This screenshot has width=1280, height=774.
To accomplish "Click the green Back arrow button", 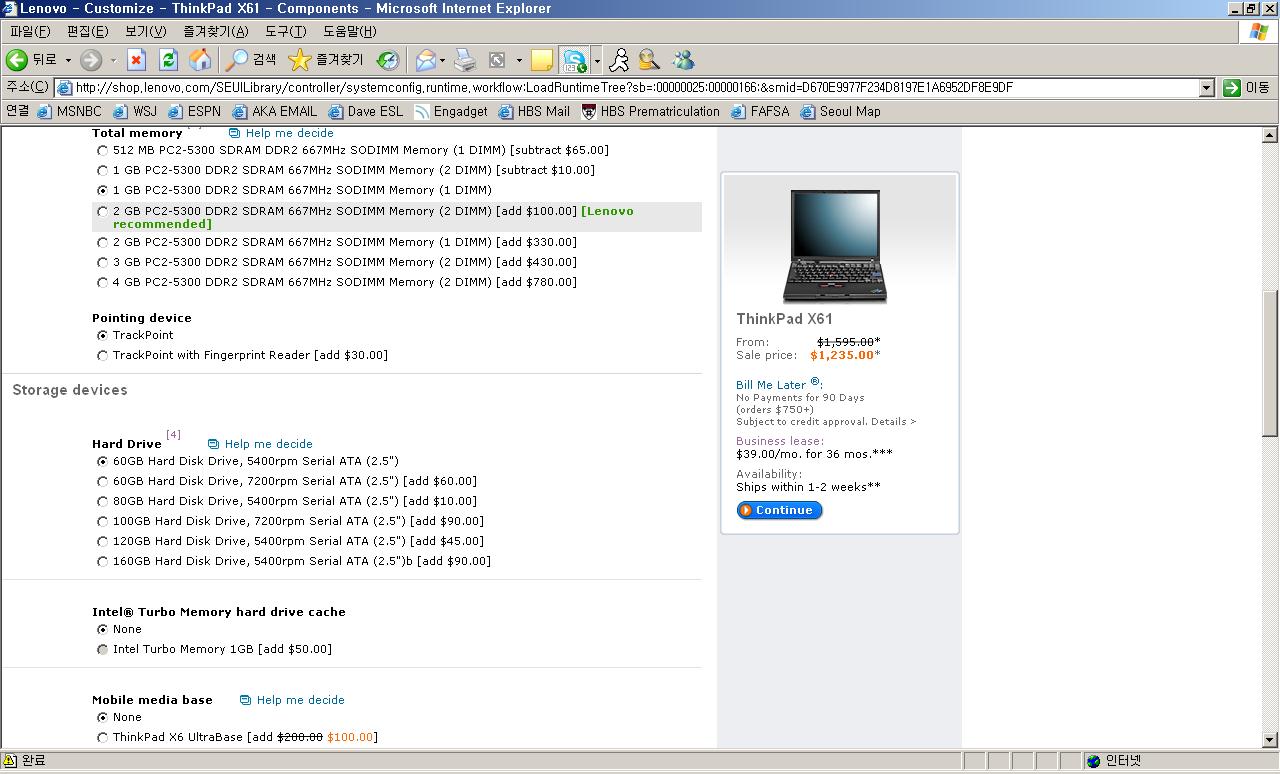I will 17,60.
